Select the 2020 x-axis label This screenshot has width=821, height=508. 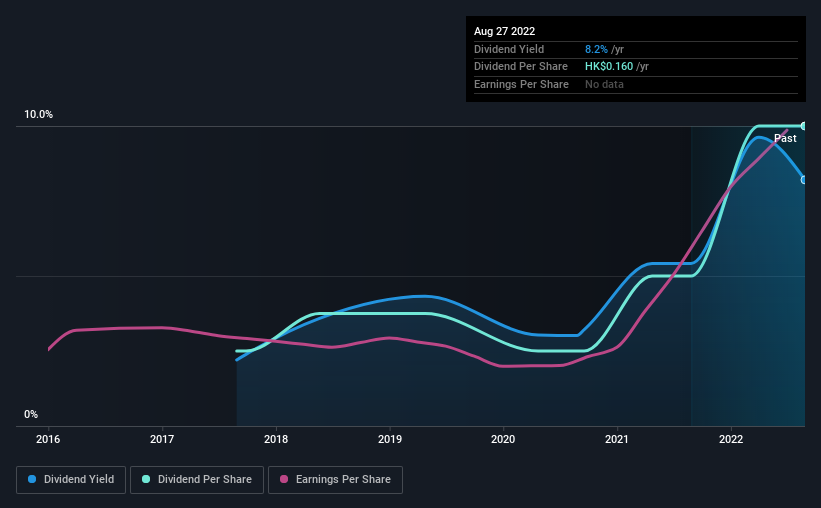pos(503,439)
